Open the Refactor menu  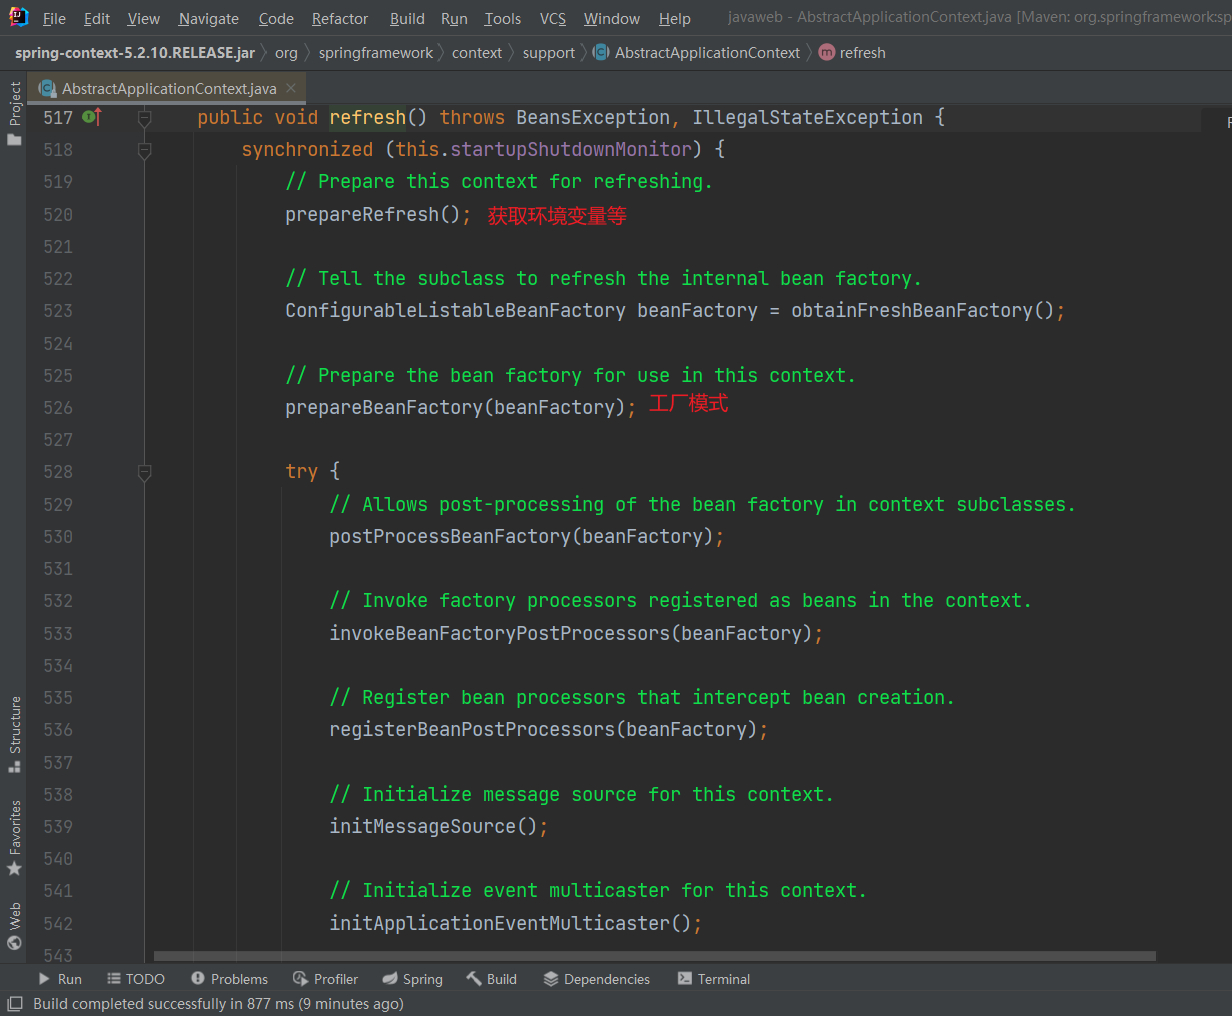coord(339,18)
